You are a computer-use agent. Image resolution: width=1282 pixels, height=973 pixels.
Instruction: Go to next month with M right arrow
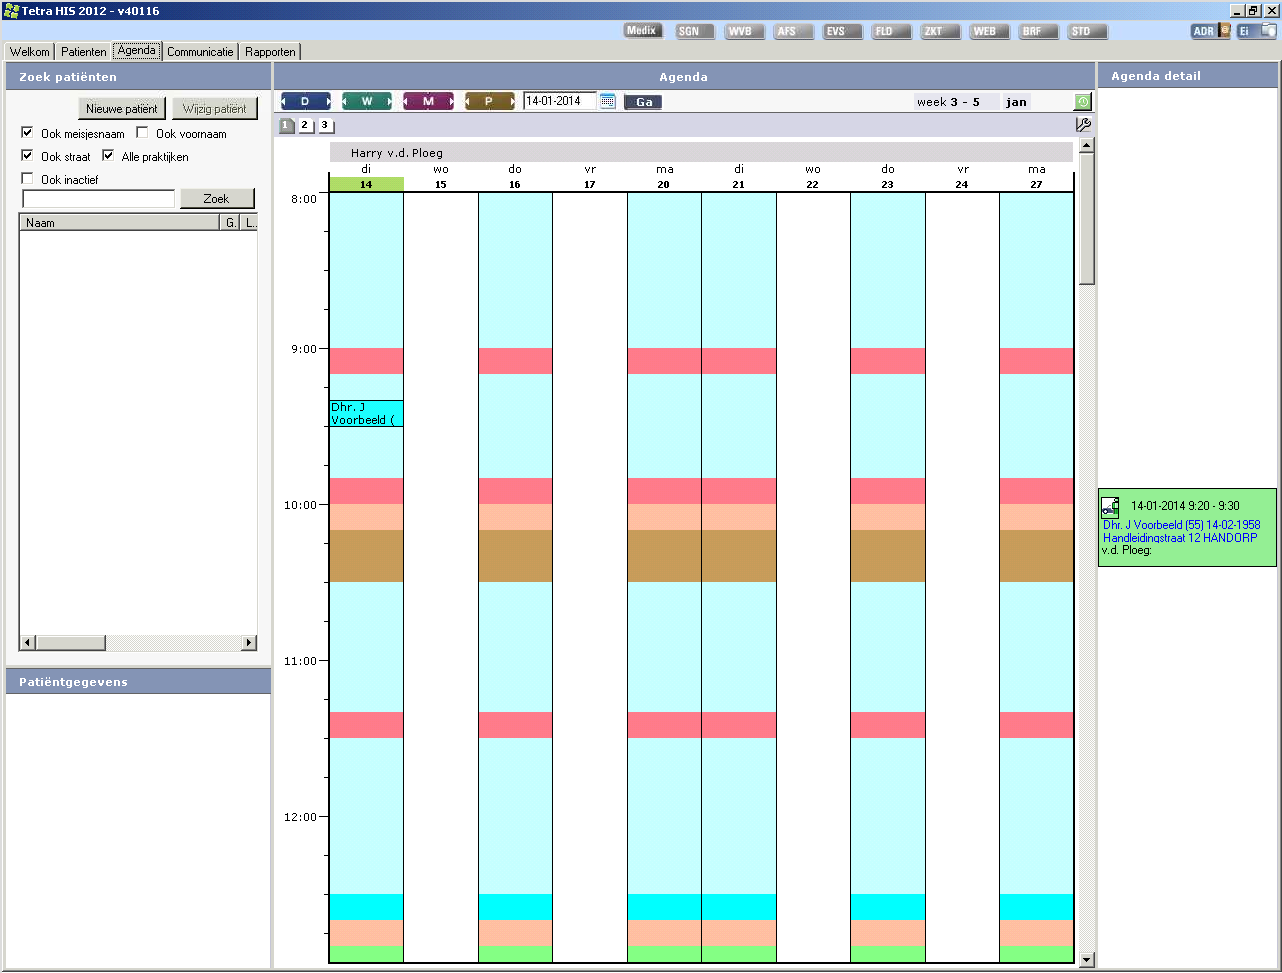click(x=450, y=102)
